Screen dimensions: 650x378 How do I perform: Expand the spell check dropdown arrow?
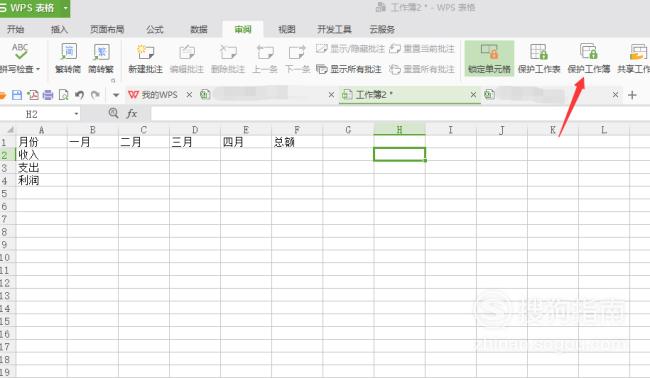pyautogui.click(x=38, y=69)
